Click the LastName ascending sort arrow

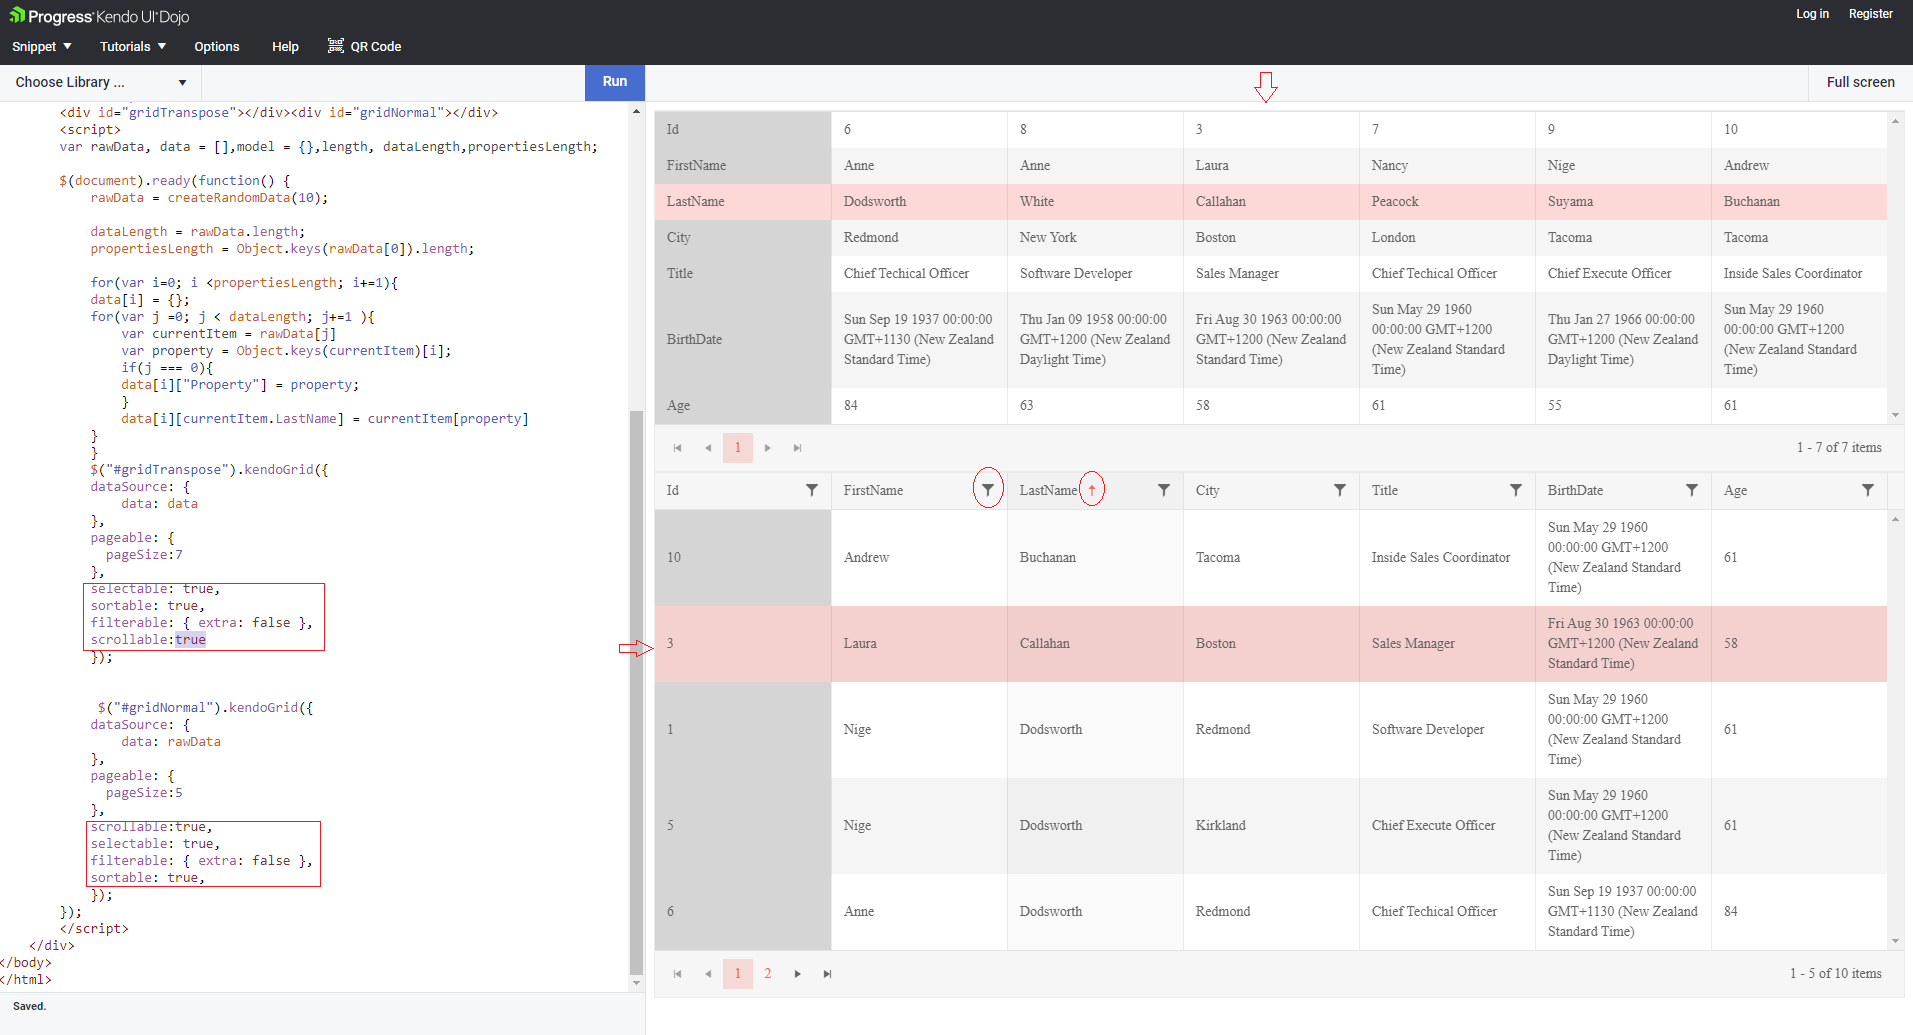1092,490
